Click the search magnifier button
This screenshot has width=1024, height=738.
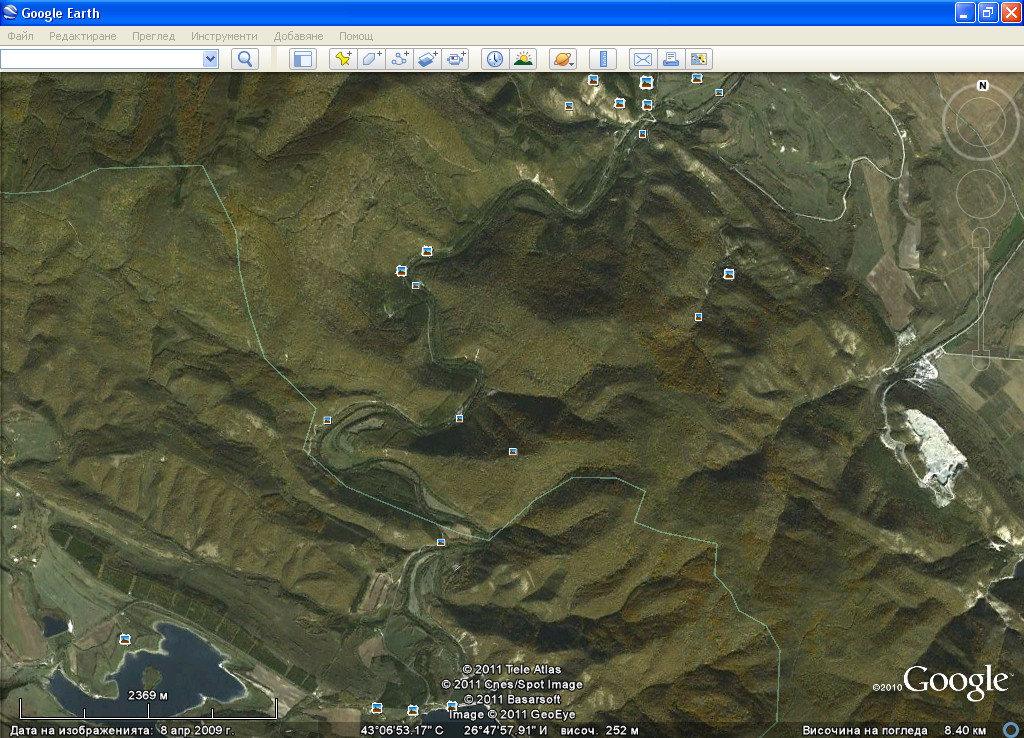[245, 59]
